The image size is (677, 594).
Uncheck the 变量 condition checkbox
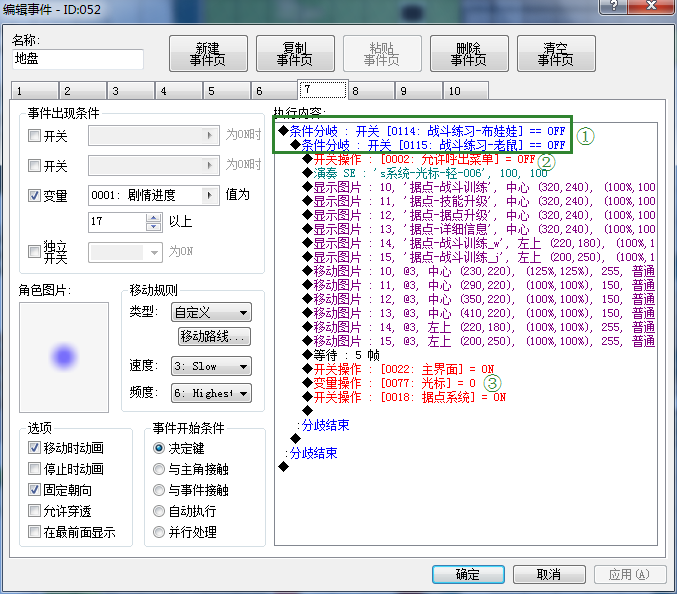(34, 195)
